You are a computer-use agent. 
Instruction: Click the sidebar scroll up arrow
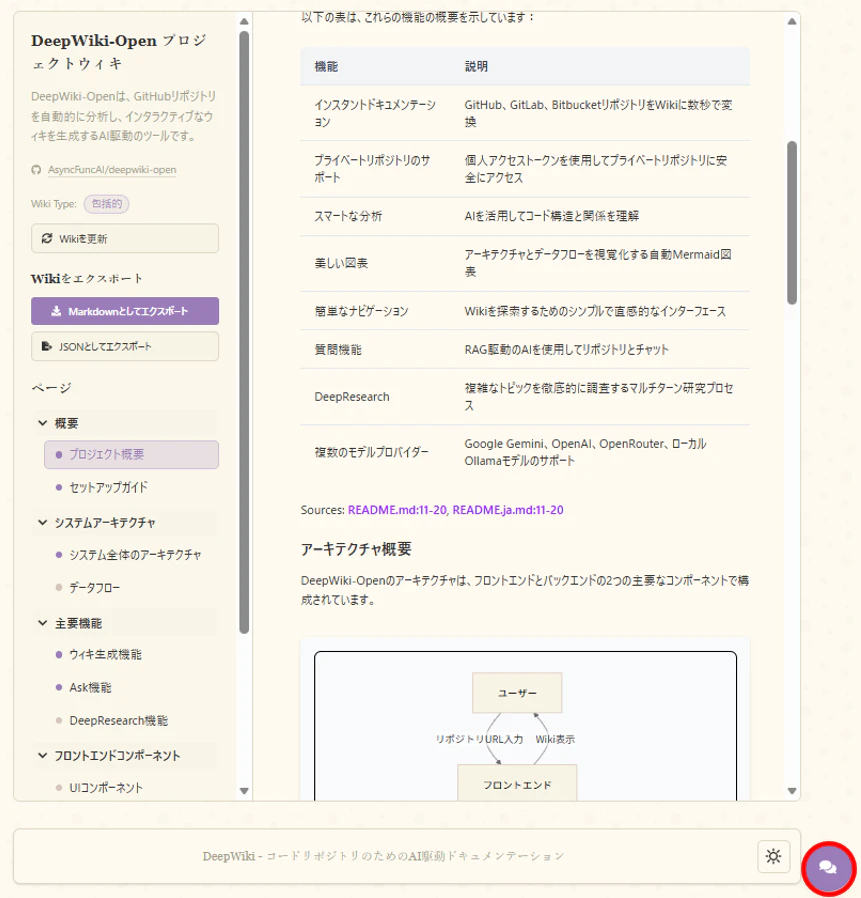pos(244,21)
